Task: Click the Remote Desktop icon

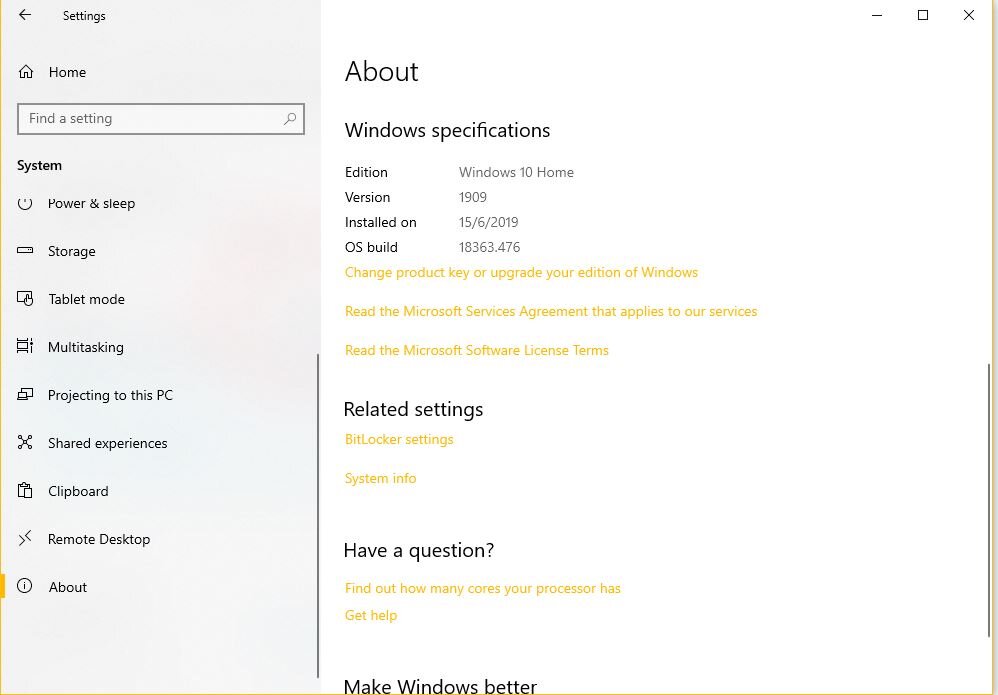Action: (25, 538)
